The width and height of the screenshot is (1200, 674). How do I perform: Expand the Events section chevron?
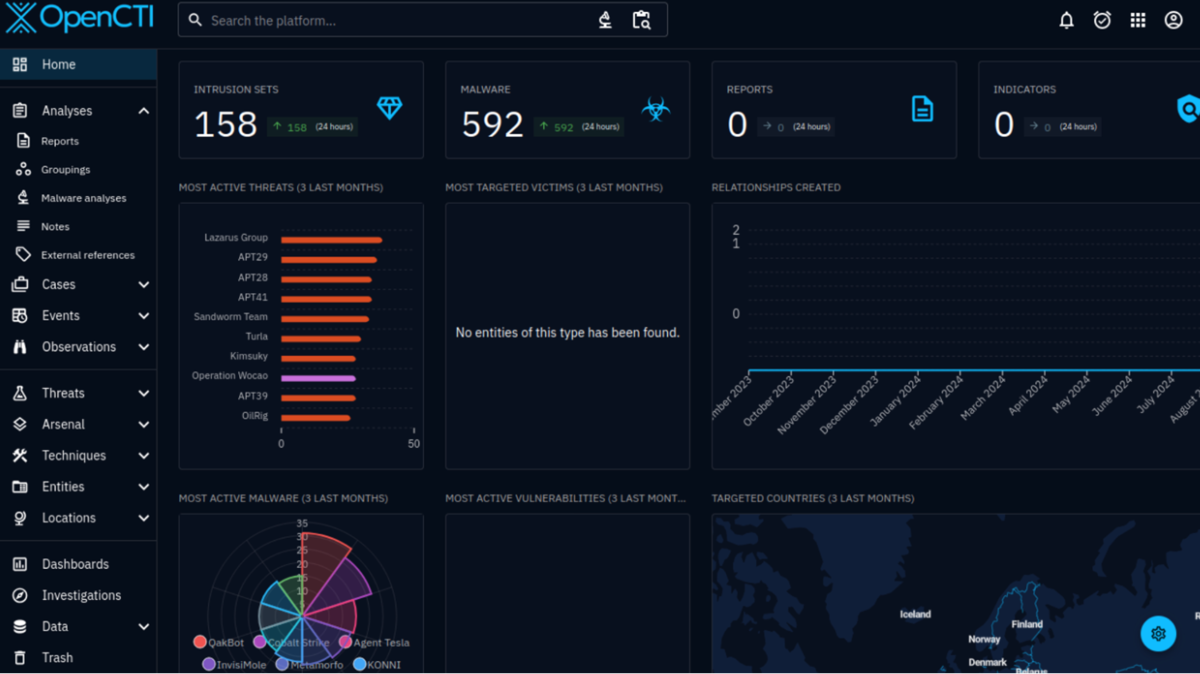(144, 316)
